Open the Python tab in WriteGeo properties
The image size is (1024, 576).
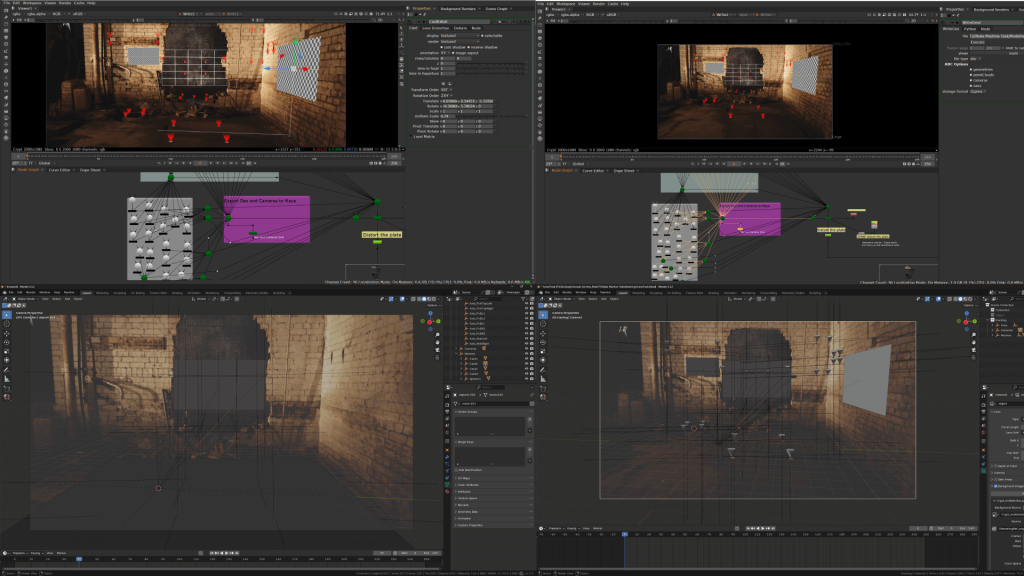970,29
